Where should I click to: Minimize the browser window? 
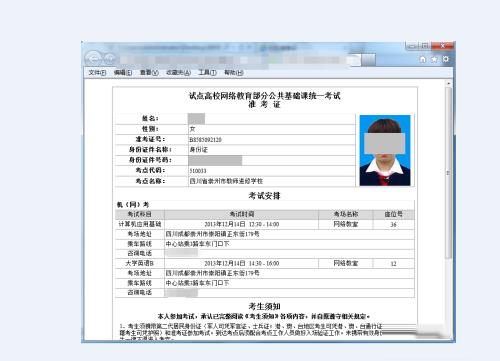click(412, 46)
